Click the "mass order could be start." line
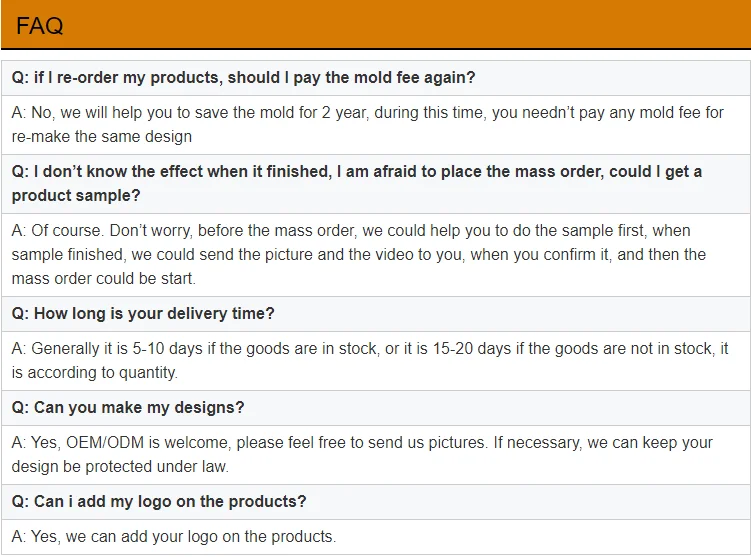751x557 pixels. click(x=103, y=278)
